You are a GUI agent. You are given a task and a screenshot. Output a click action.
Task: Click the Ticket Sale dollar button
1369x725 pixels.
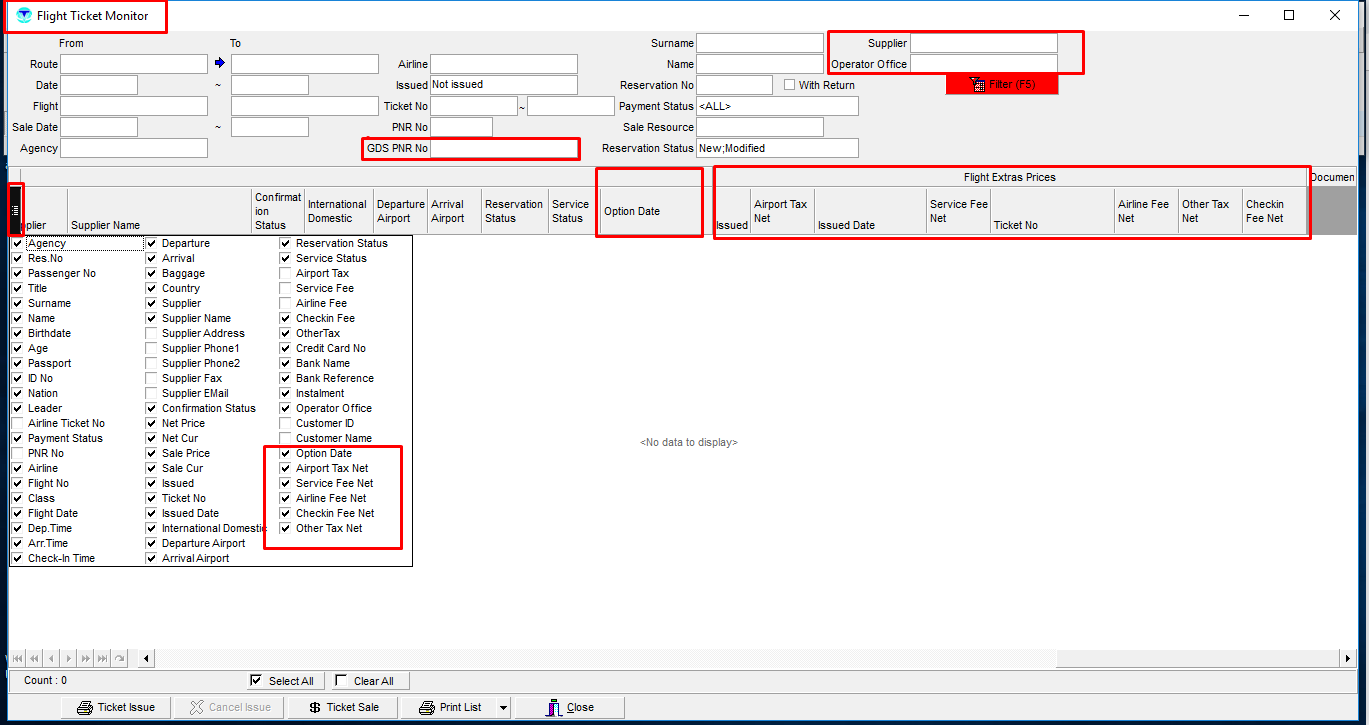point(343,707)
